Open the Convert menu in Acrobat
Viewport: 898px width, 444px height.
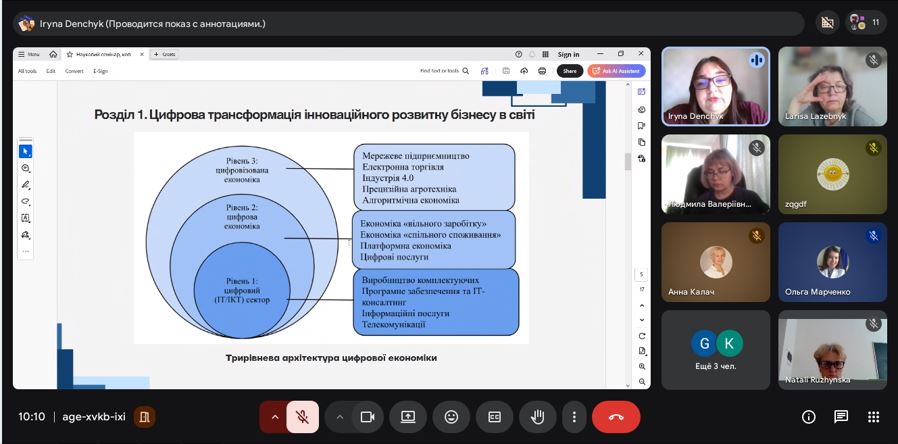(74, 71)
